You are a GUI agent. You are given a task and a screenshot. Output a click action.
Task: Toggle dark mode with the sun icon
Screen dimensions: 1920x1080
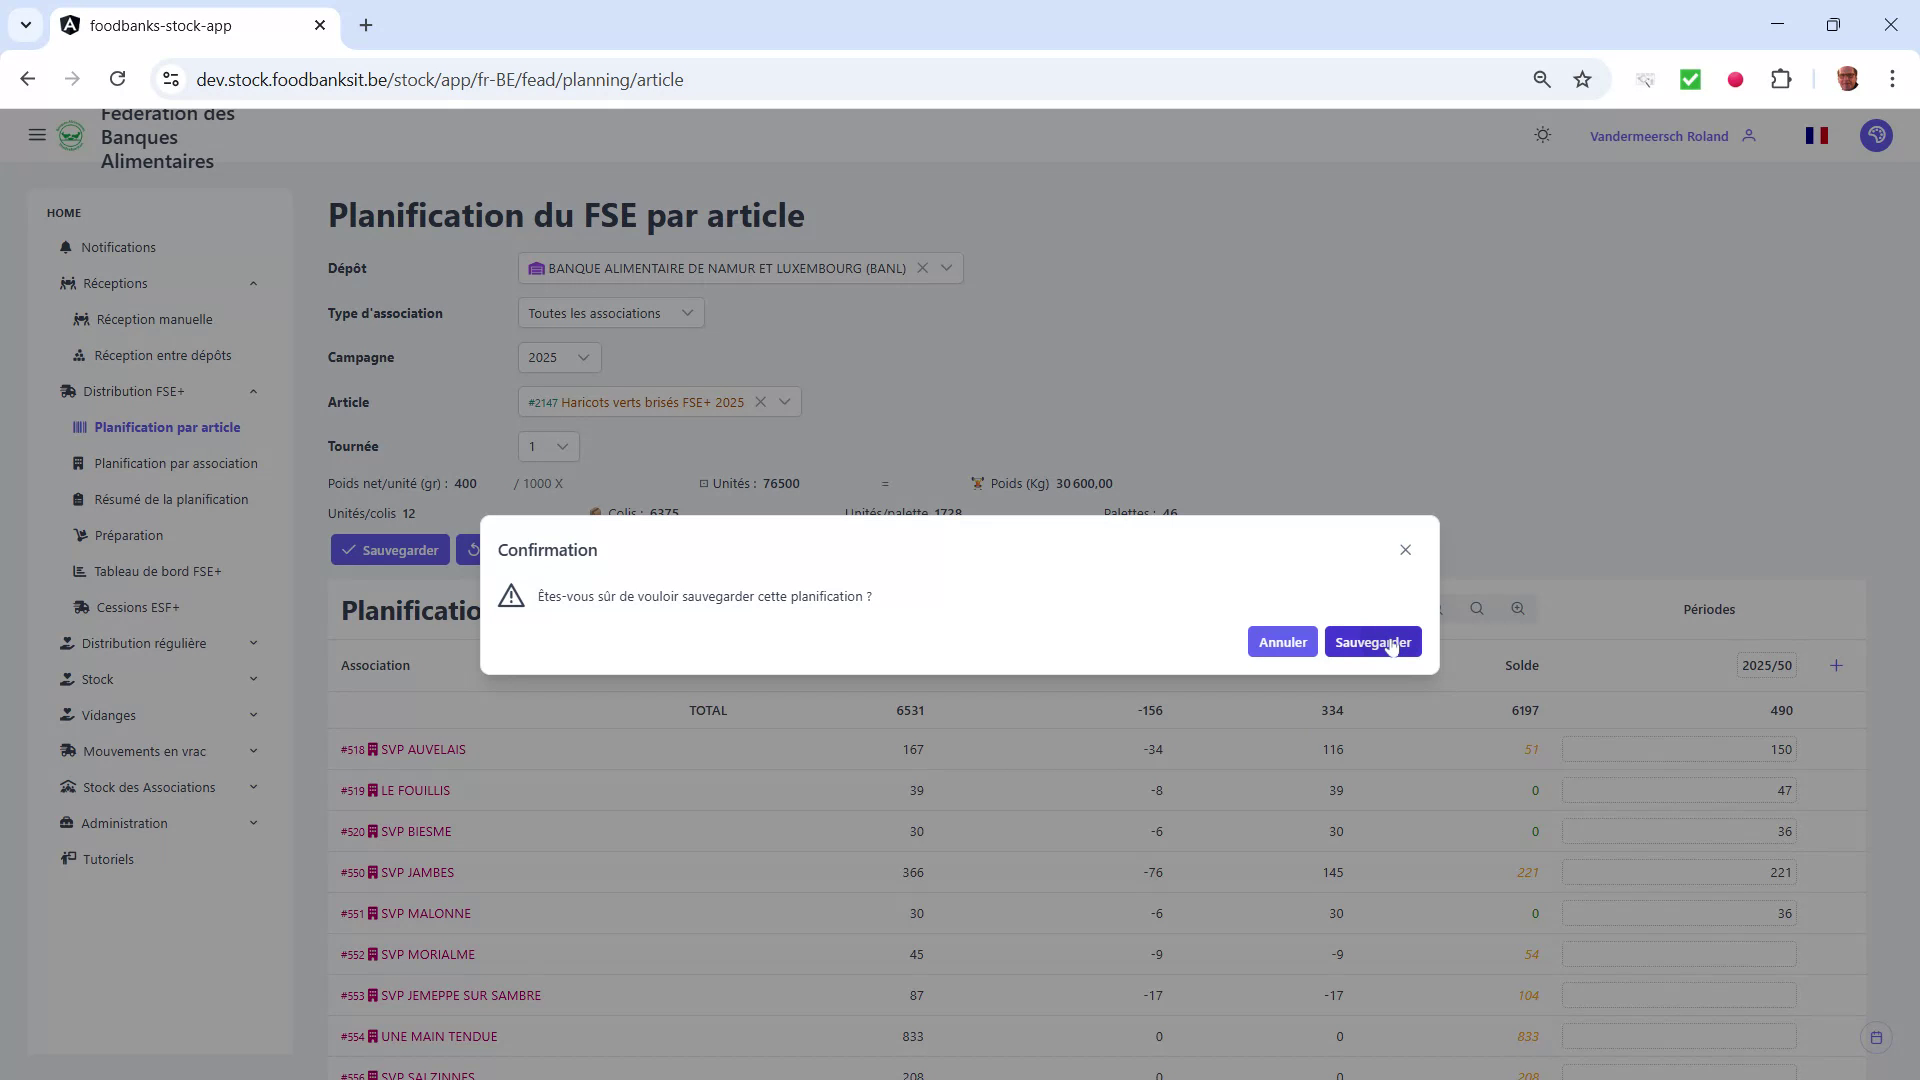(x=1543, y=135)
